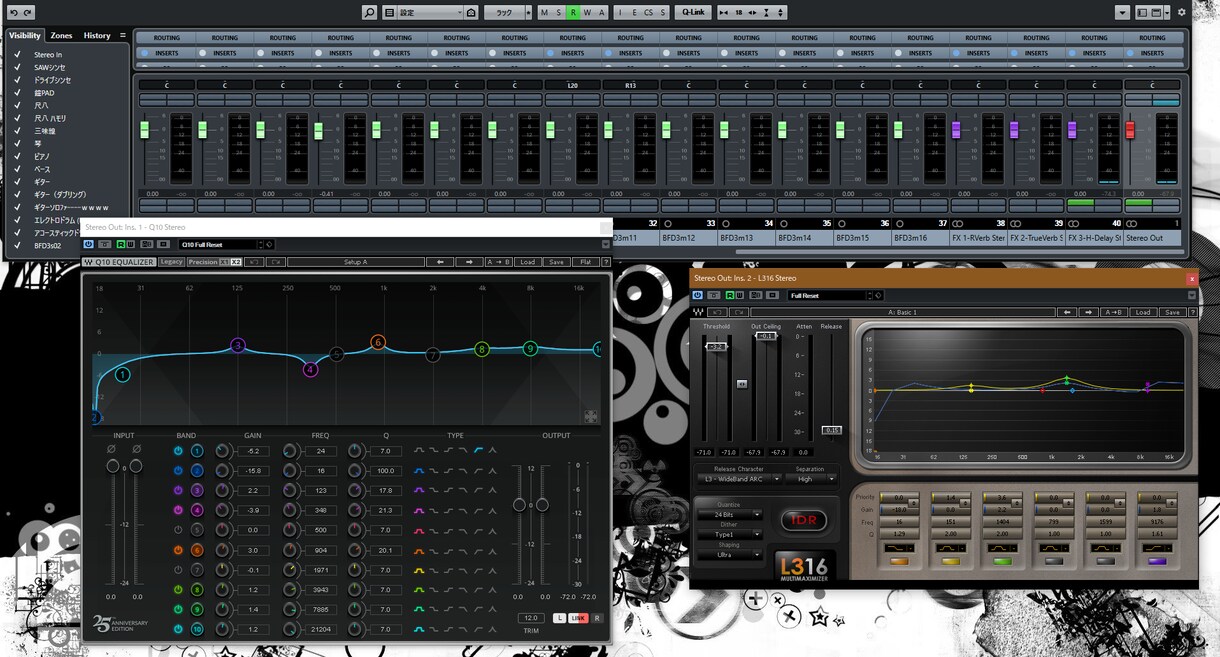Click the Legacy button in Q10 Equalizer

(x=172, y=262)
